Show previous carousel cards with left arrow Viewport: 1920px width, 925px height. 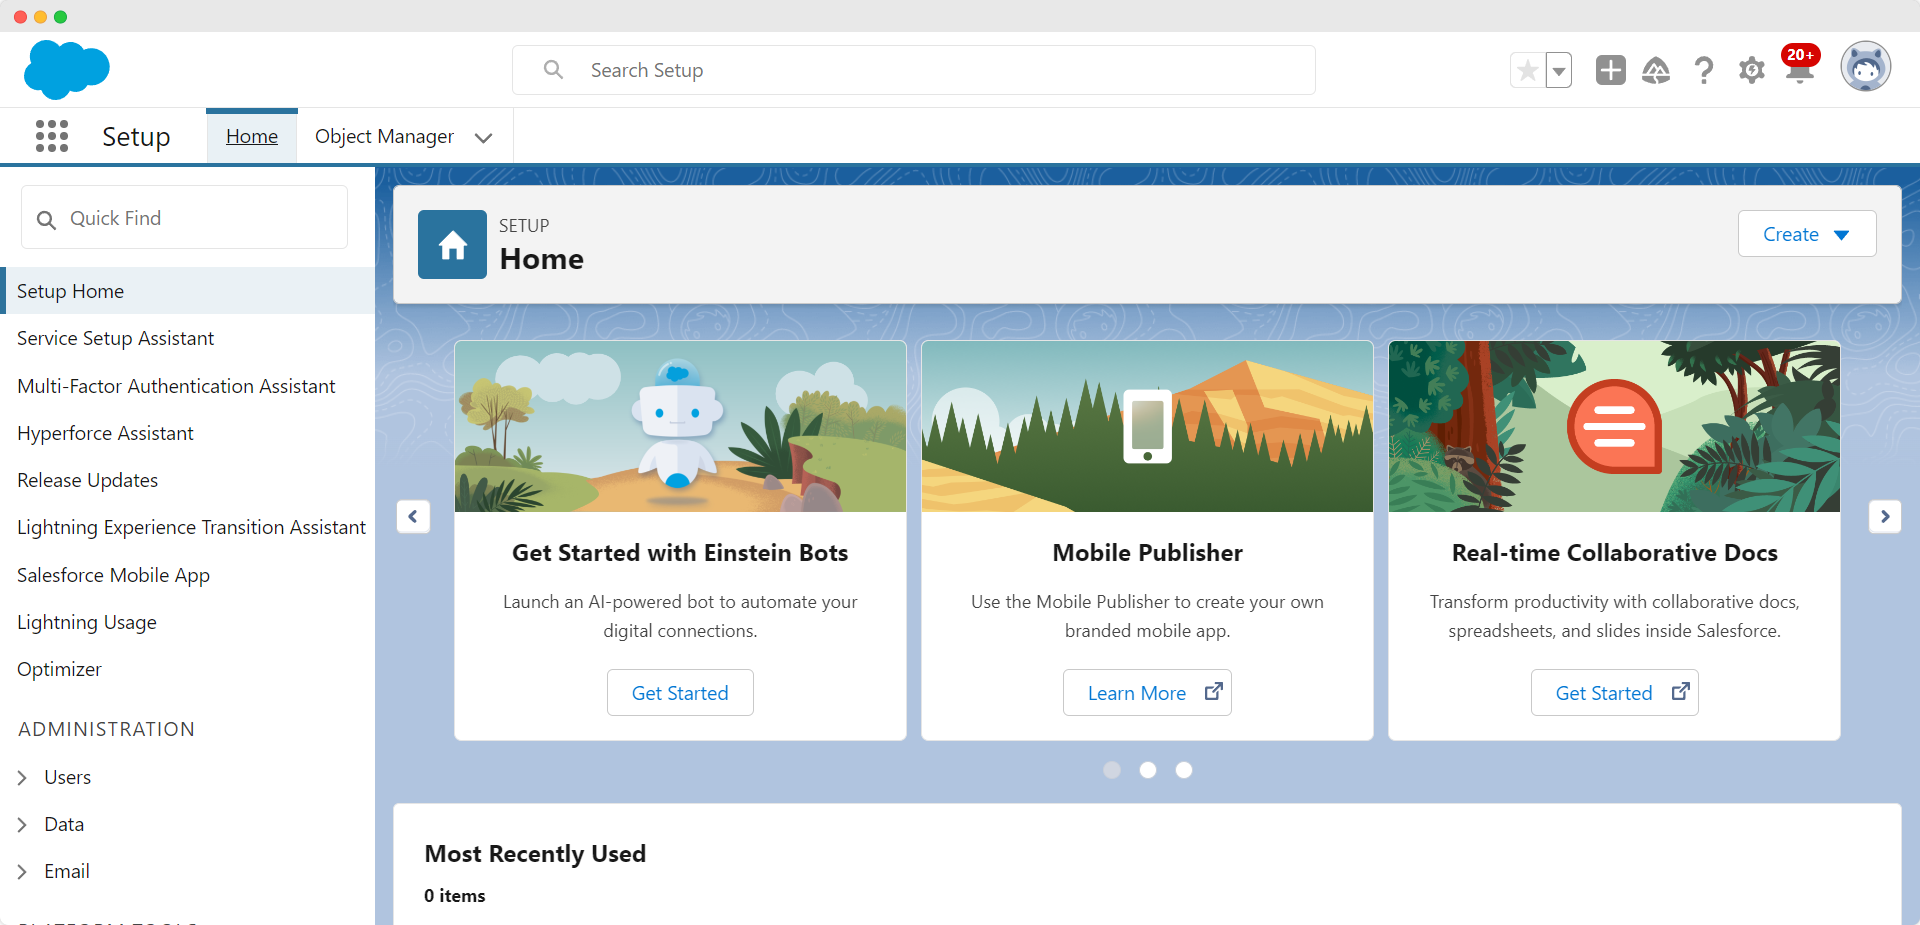coord(413,517)
